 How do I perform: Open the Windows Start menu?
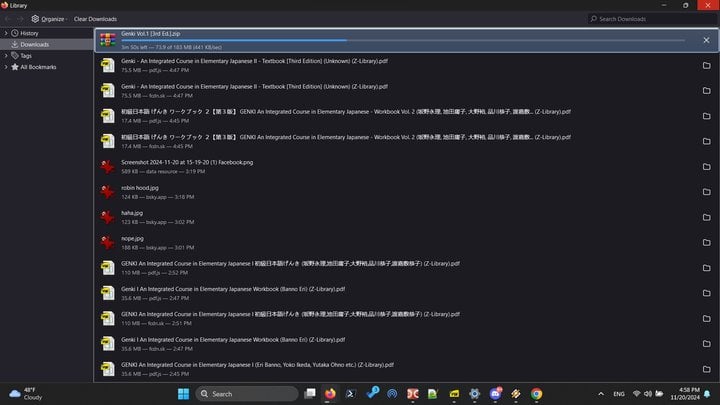(x=183, y=394)
